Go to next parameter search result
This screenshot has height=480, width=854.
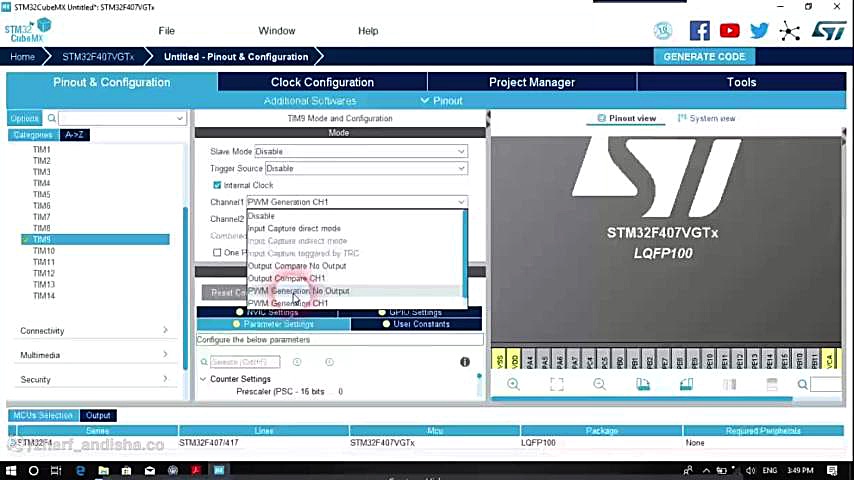(x=330, y=362)
